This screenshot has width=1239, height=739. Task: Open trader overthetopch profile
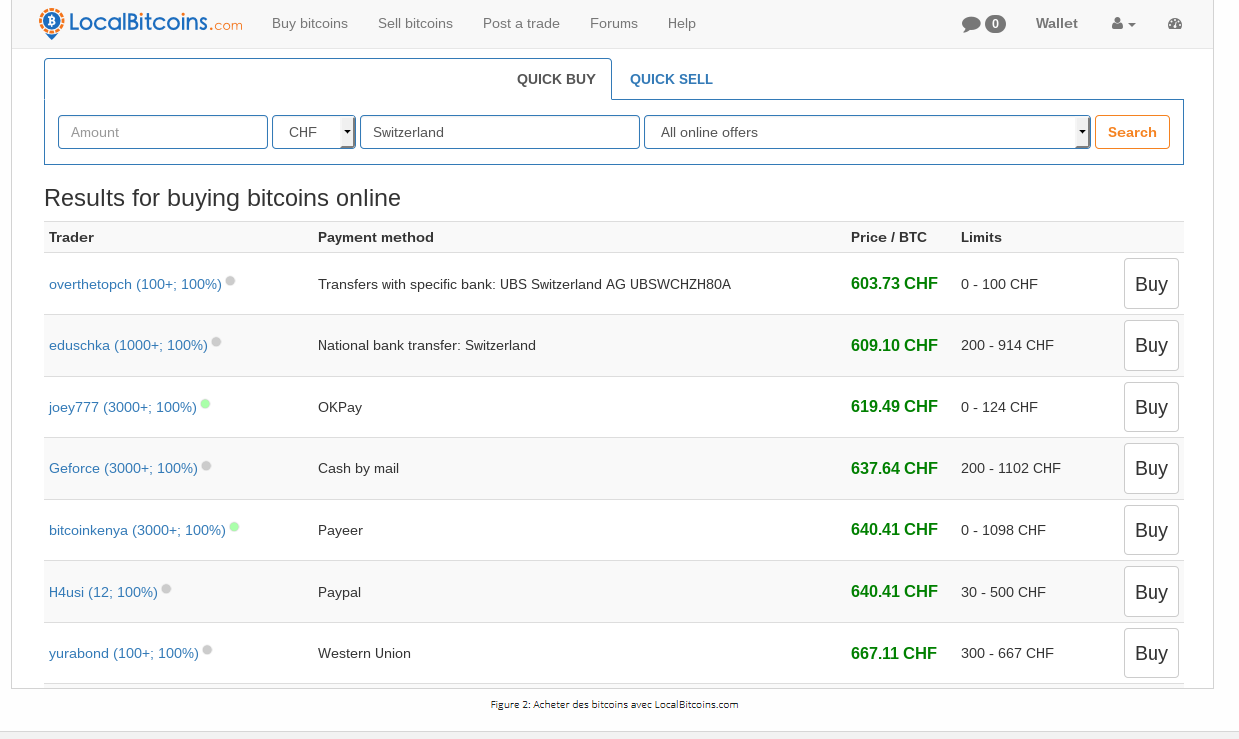tap(135, 284)
